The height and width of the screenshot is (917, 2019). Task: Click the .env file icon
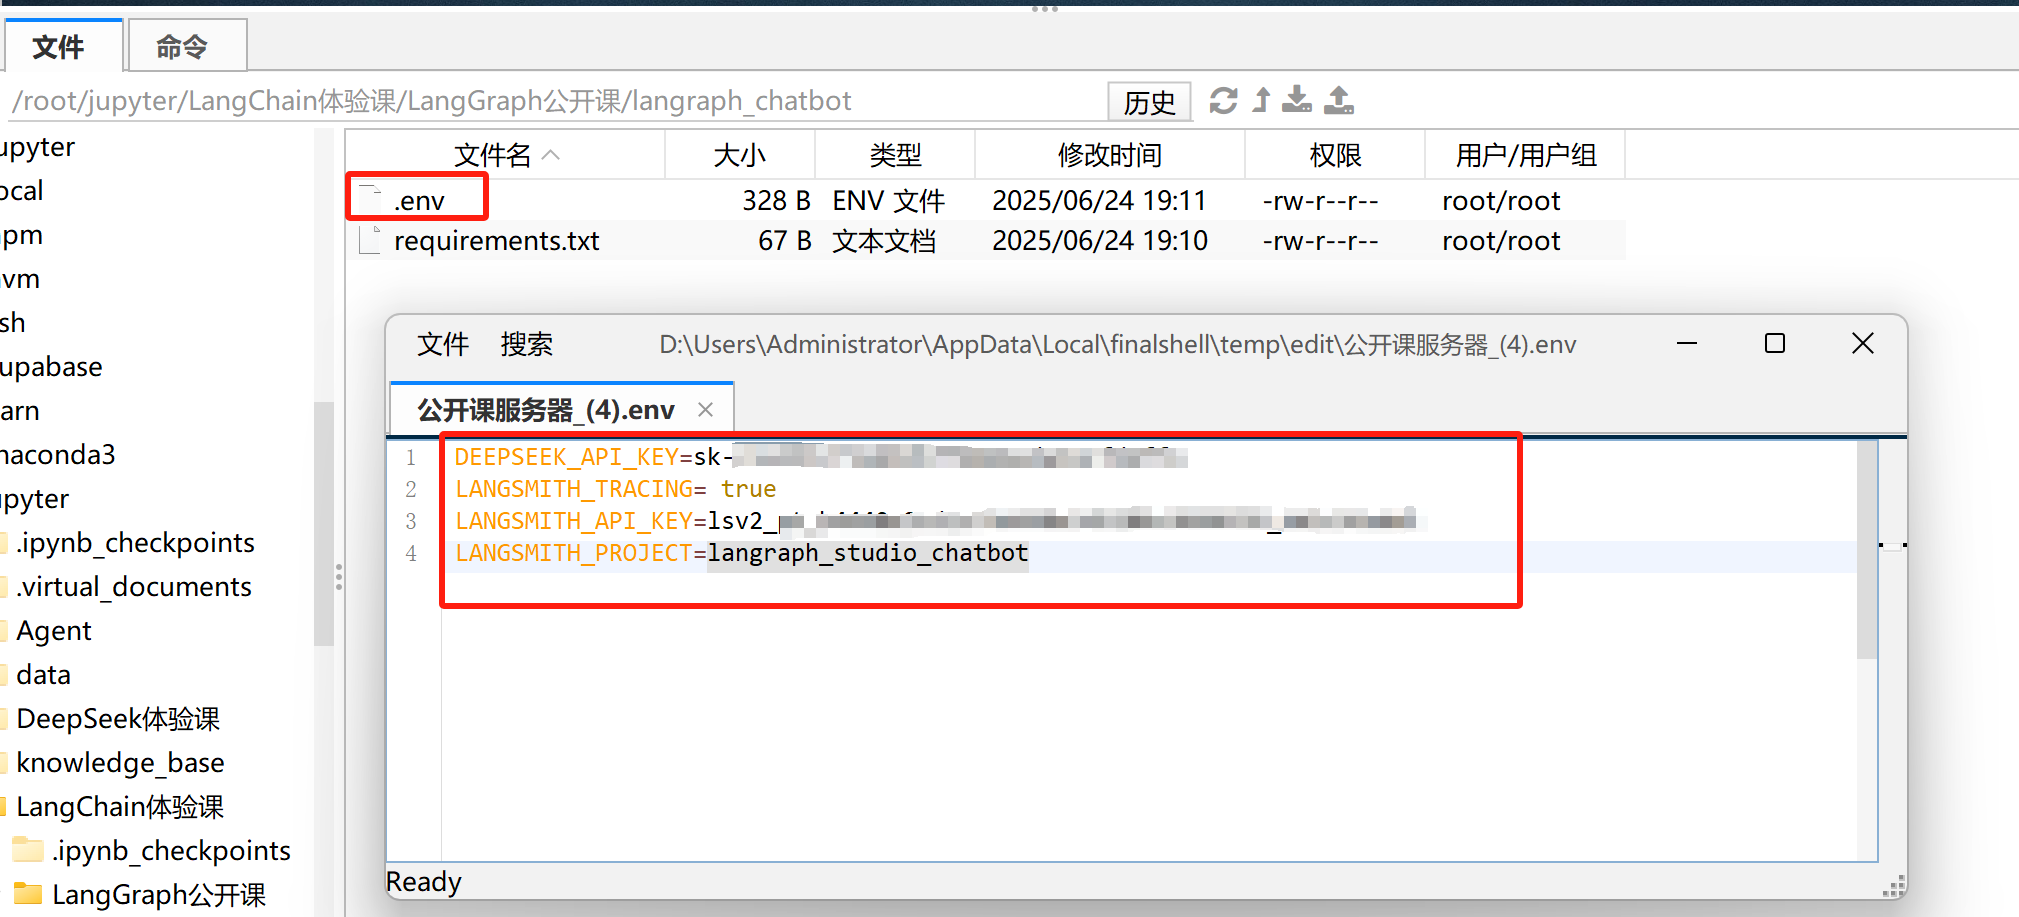click(x=370, y=199)
